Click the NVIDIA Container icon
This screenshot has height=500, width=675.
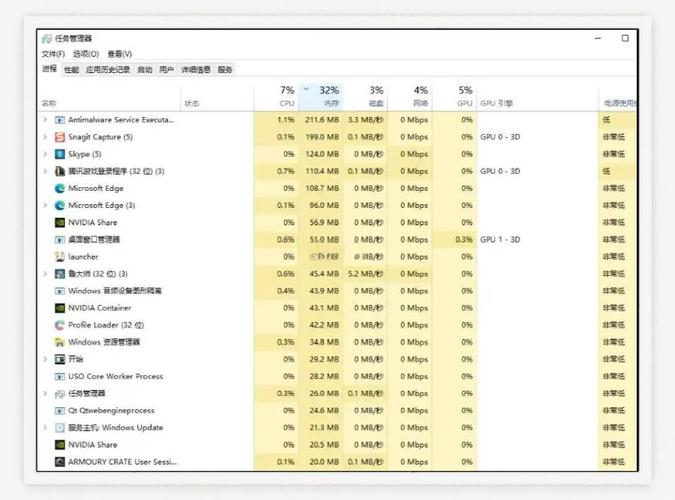tap(60, 308)
